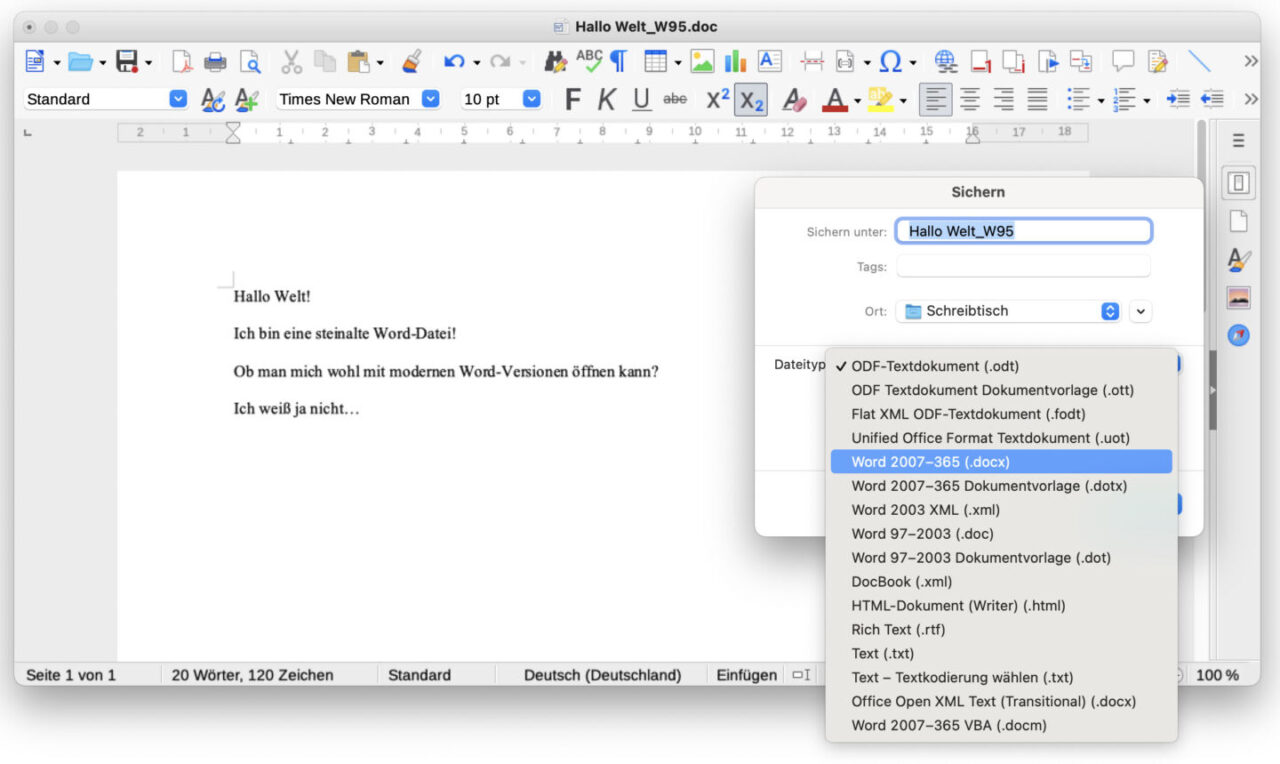The image size is (1280, 764).
Task: Export the document directly as PDF
Action: (x=181, y=61)
